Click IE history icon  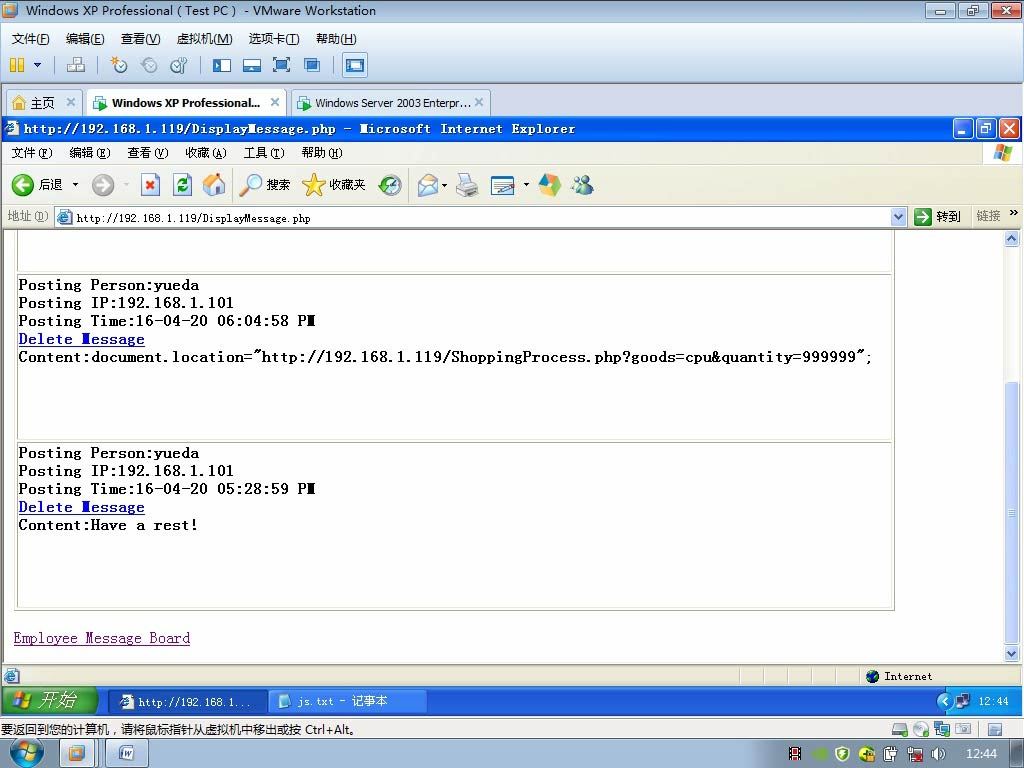click(390, 185)
